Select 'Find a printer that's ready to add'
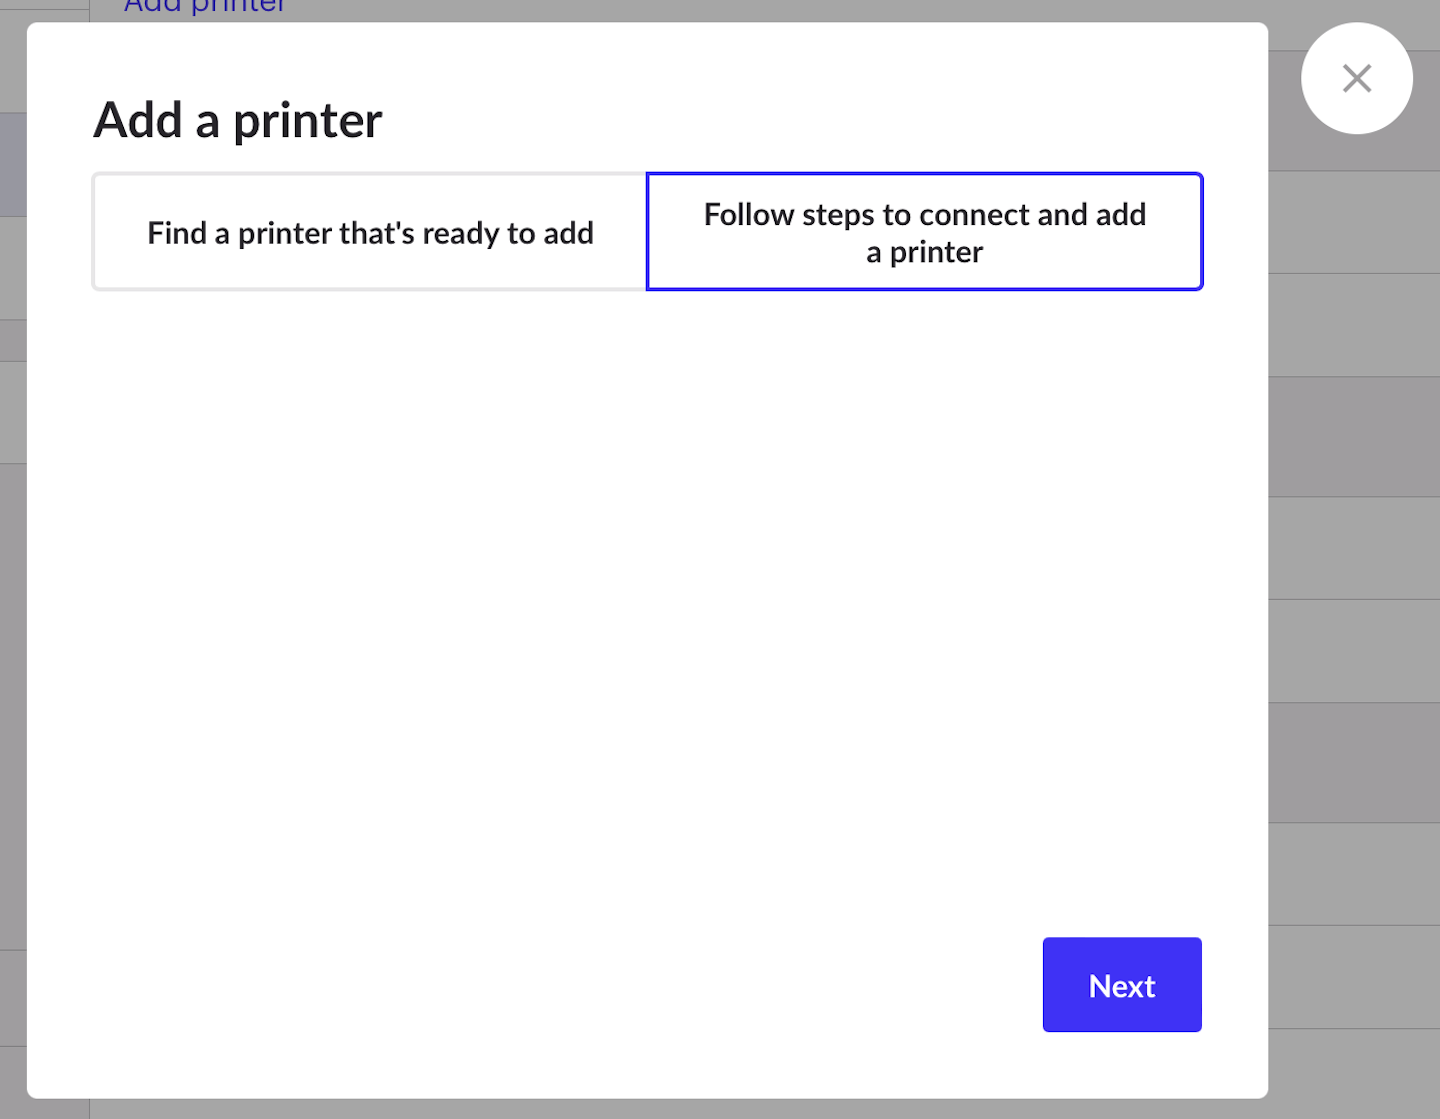 (x=370, y=232)
